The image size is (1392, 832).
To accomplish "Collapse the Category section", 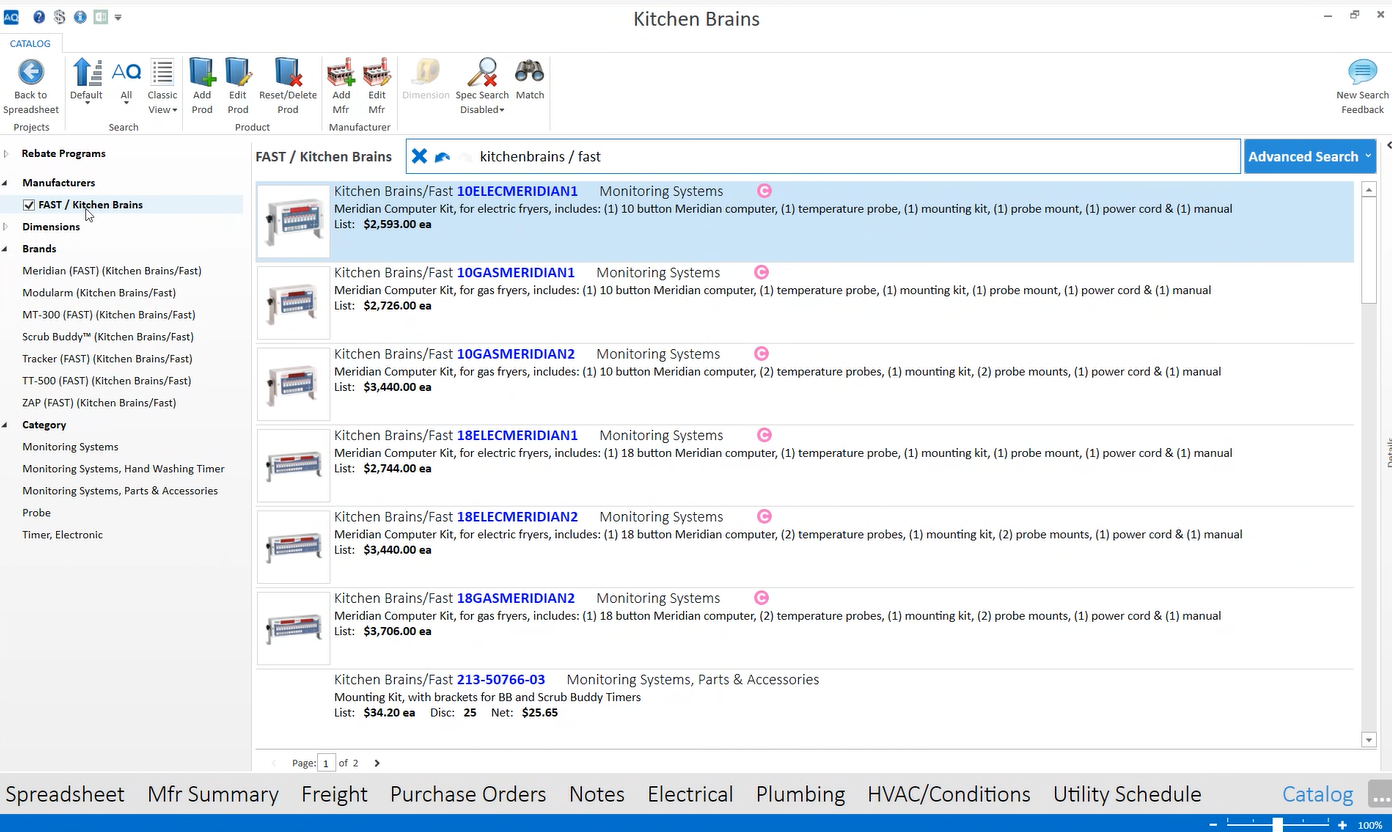I will click(6, 425).
